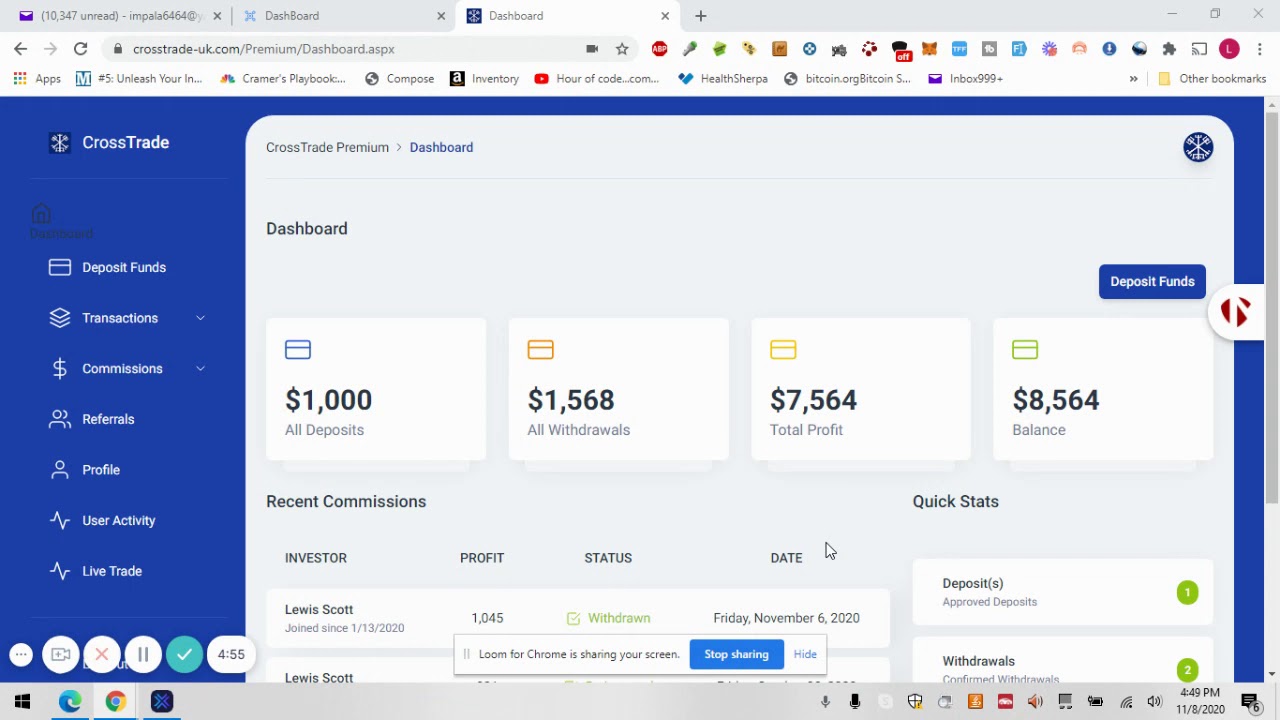Click the Deposit(s) quick stat row
1280x720 pixels.
click(x=1063, y=592)
